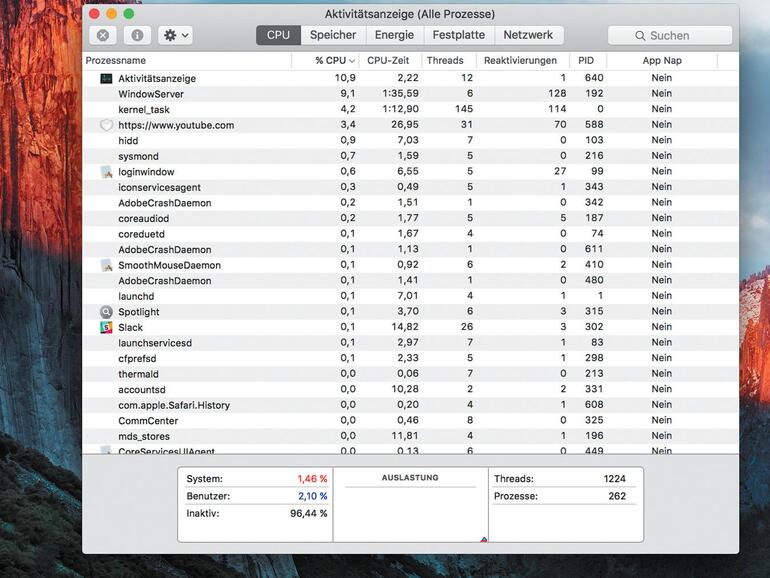Click the shield icon beside youtube.com process

coord(106,125)
